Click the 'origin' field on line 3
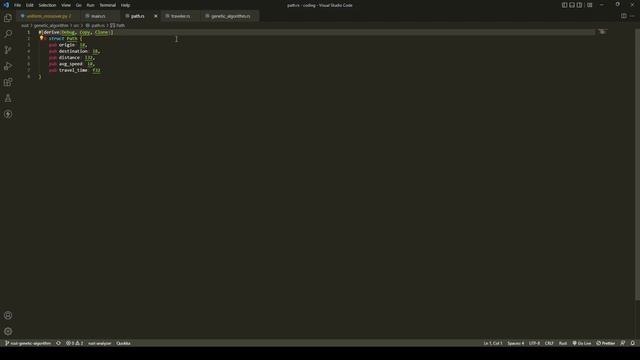This screenshot has height=360, width=640. [x=67, y=45]
